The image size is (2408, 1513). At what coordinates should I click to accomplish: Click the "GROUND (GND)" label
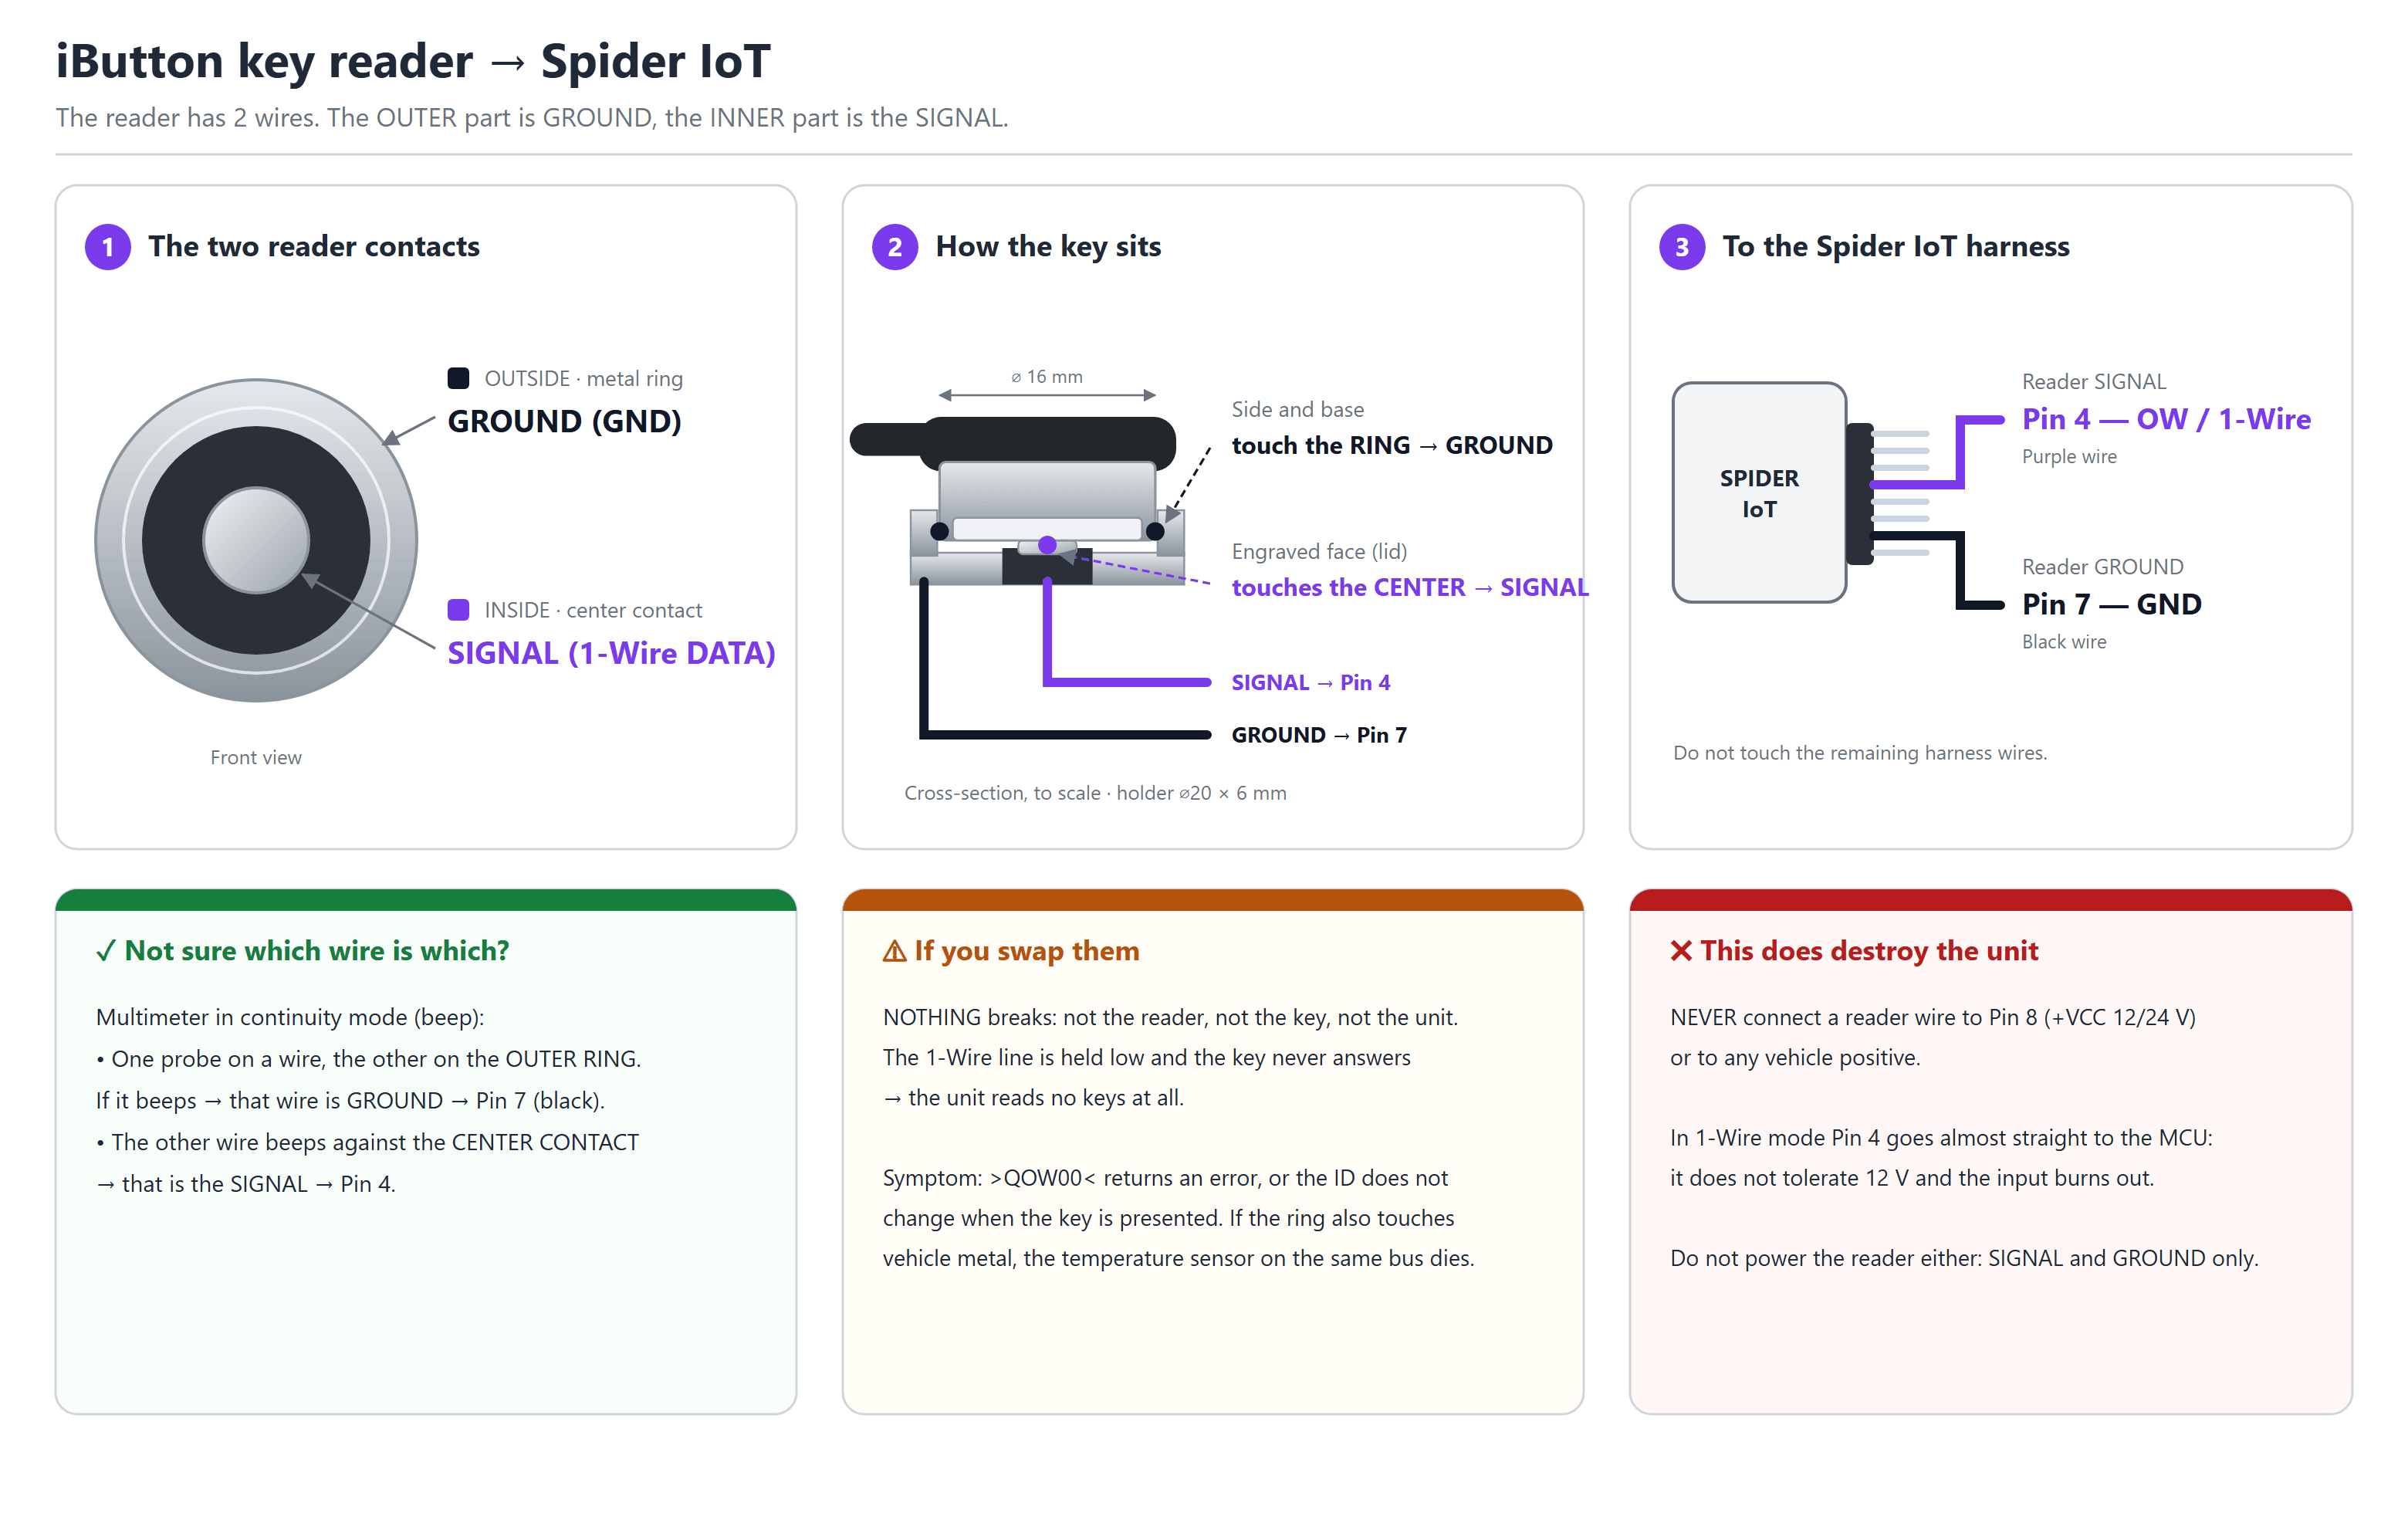click(565, 421)
